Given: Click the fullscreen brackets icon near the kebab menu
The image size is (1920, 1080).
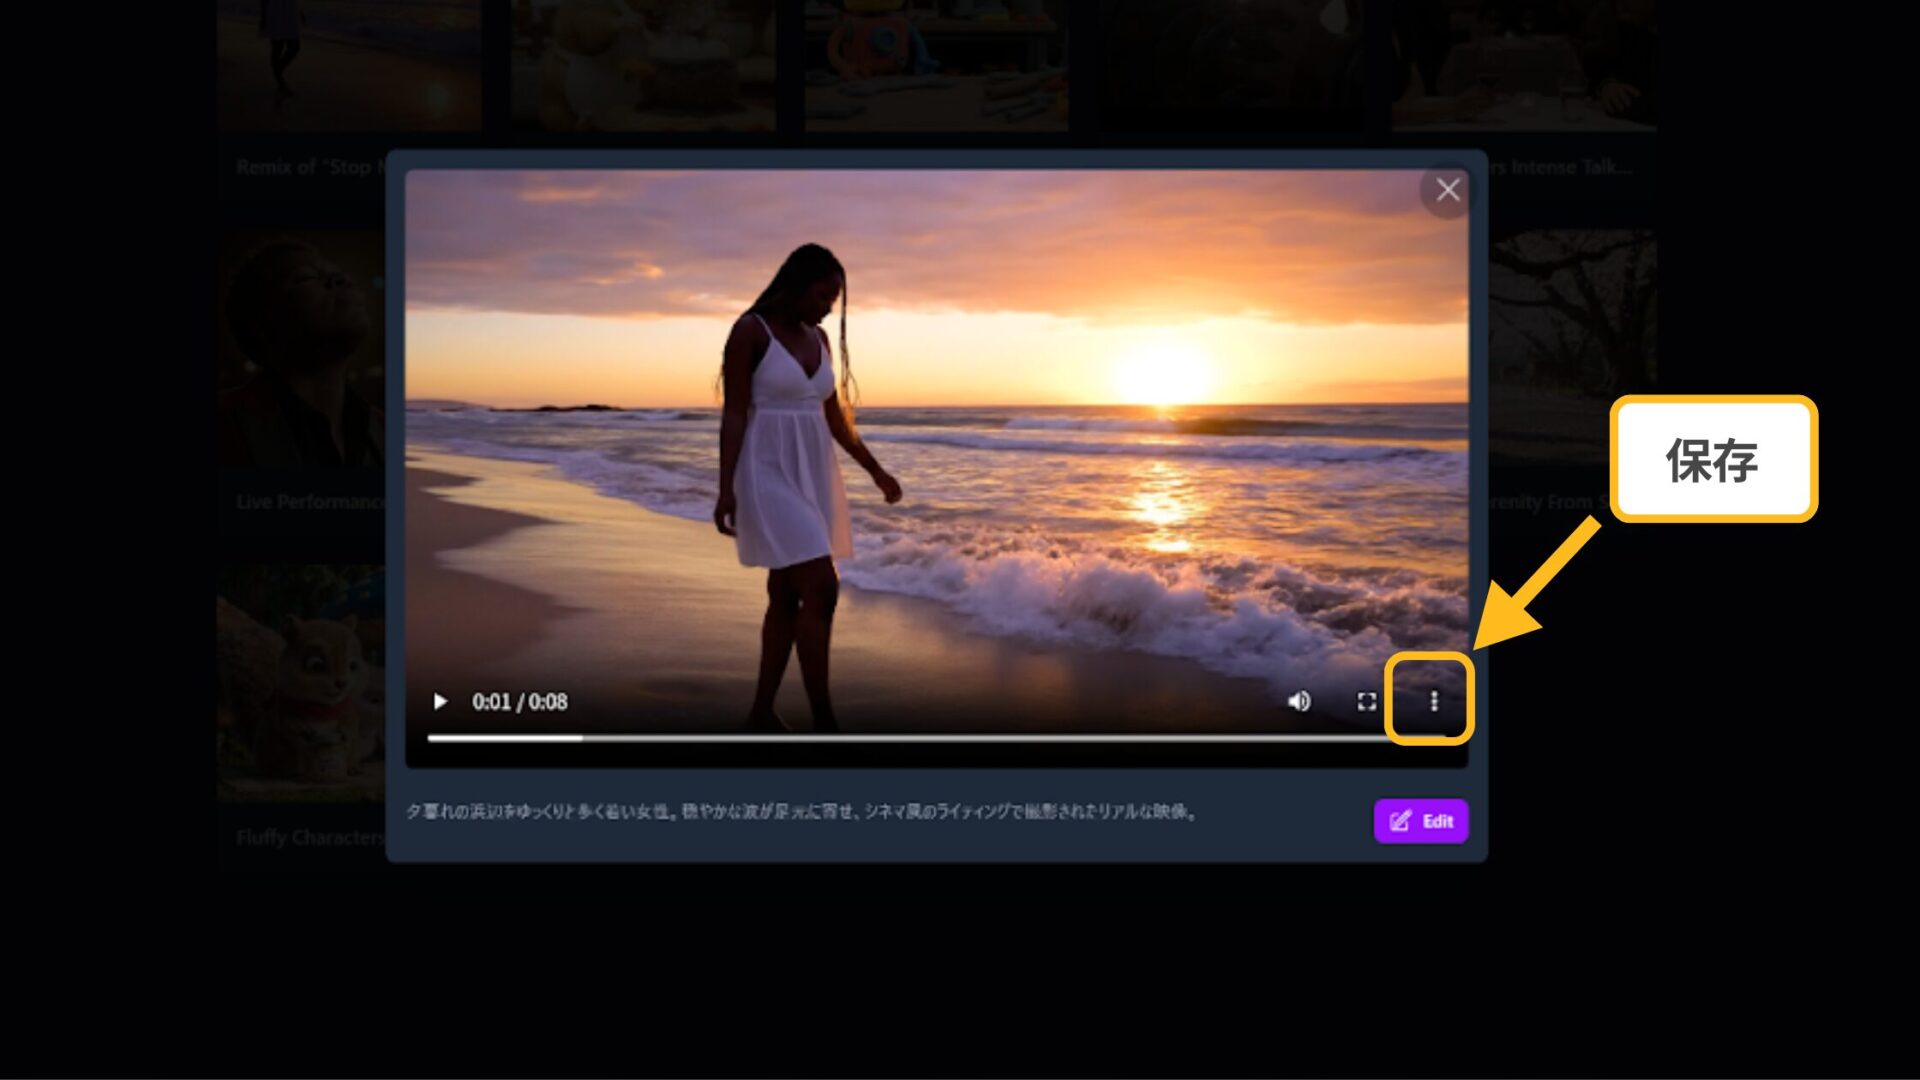Looking at the screenshot, I should [x=1368, y=701].
